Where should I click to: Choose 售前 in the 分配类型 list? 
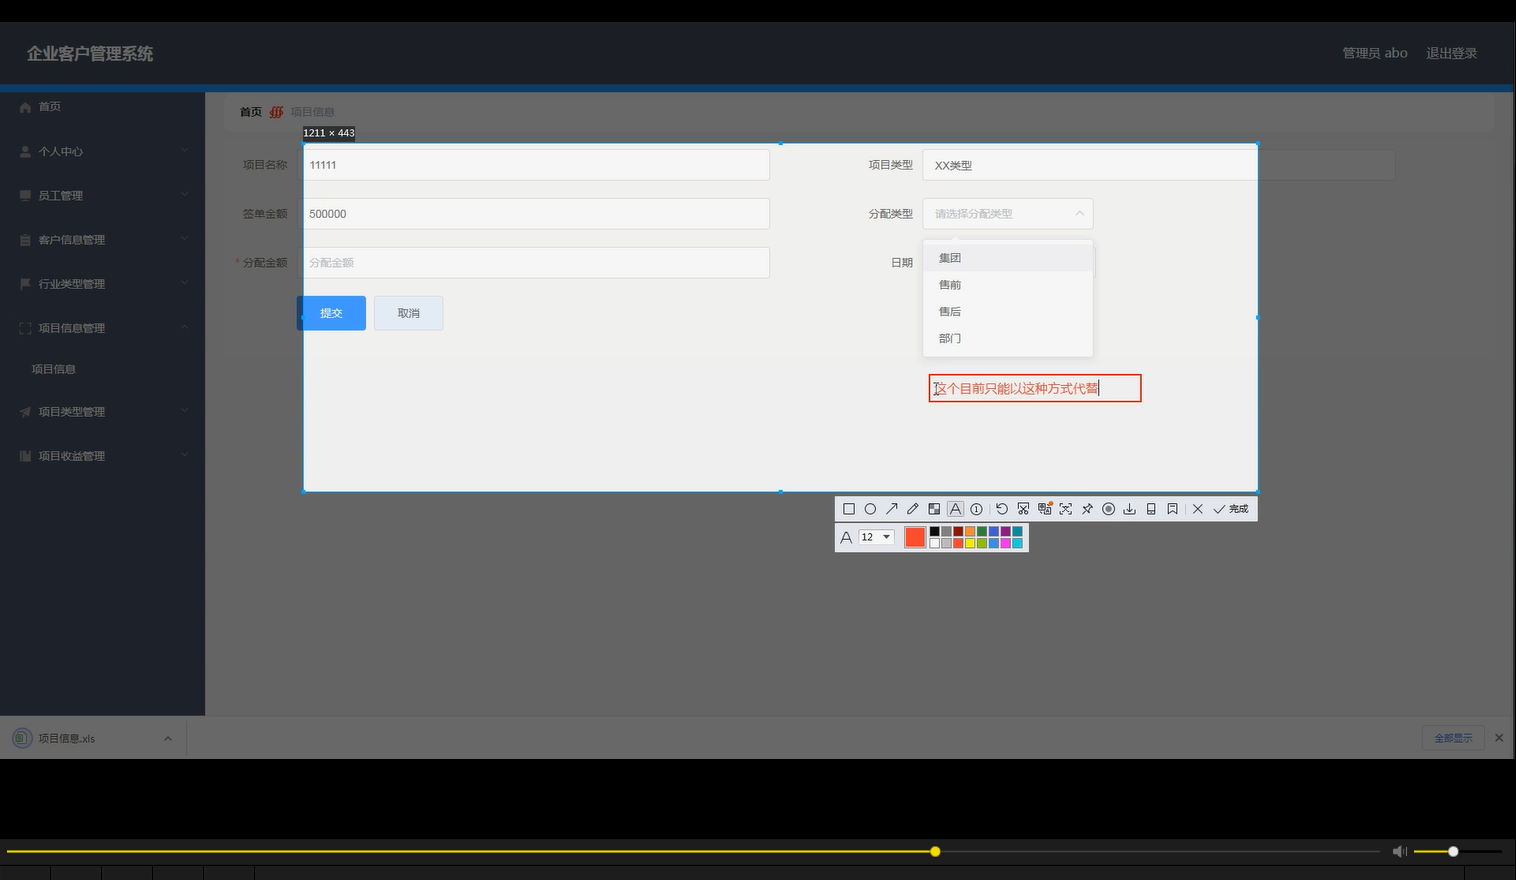coord(1008,285)
